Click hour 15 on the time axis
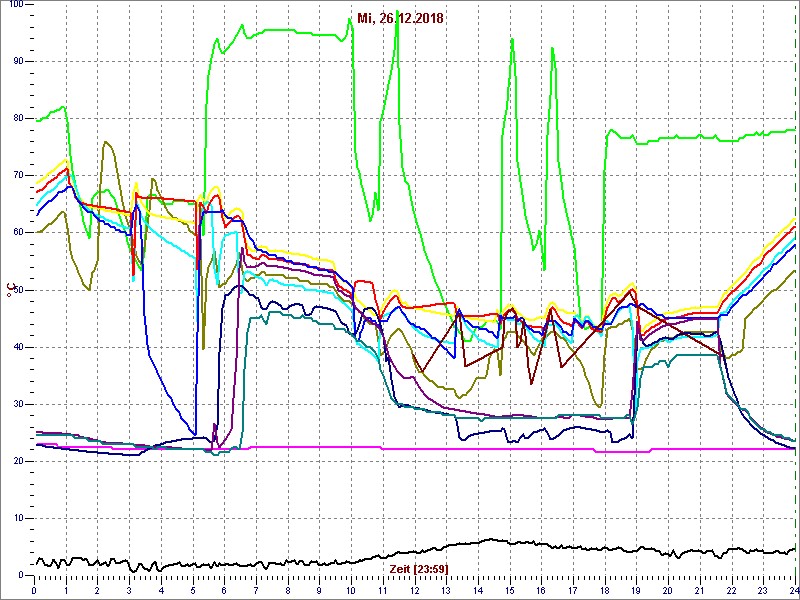The height and width of the screenshot is (600, 800). click(509, 590)
